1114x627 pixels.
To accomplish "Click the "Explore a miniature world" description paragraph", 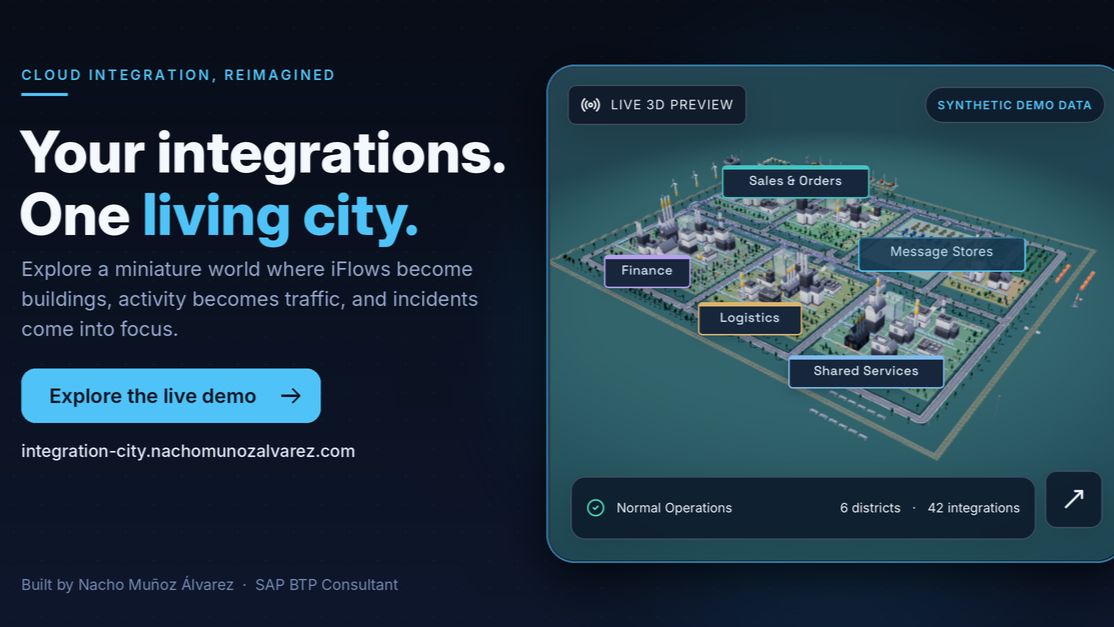I will pos(249,299).
